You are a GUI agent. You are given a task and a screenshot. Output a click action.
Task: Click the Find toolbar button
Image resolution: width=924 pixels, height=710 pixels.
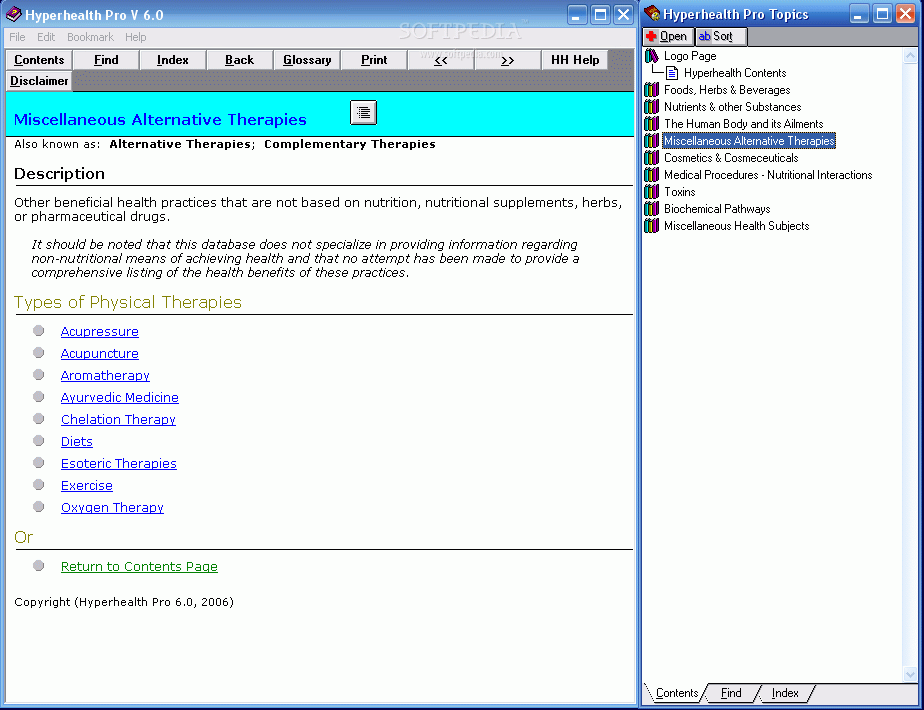[x=106, y=60]
